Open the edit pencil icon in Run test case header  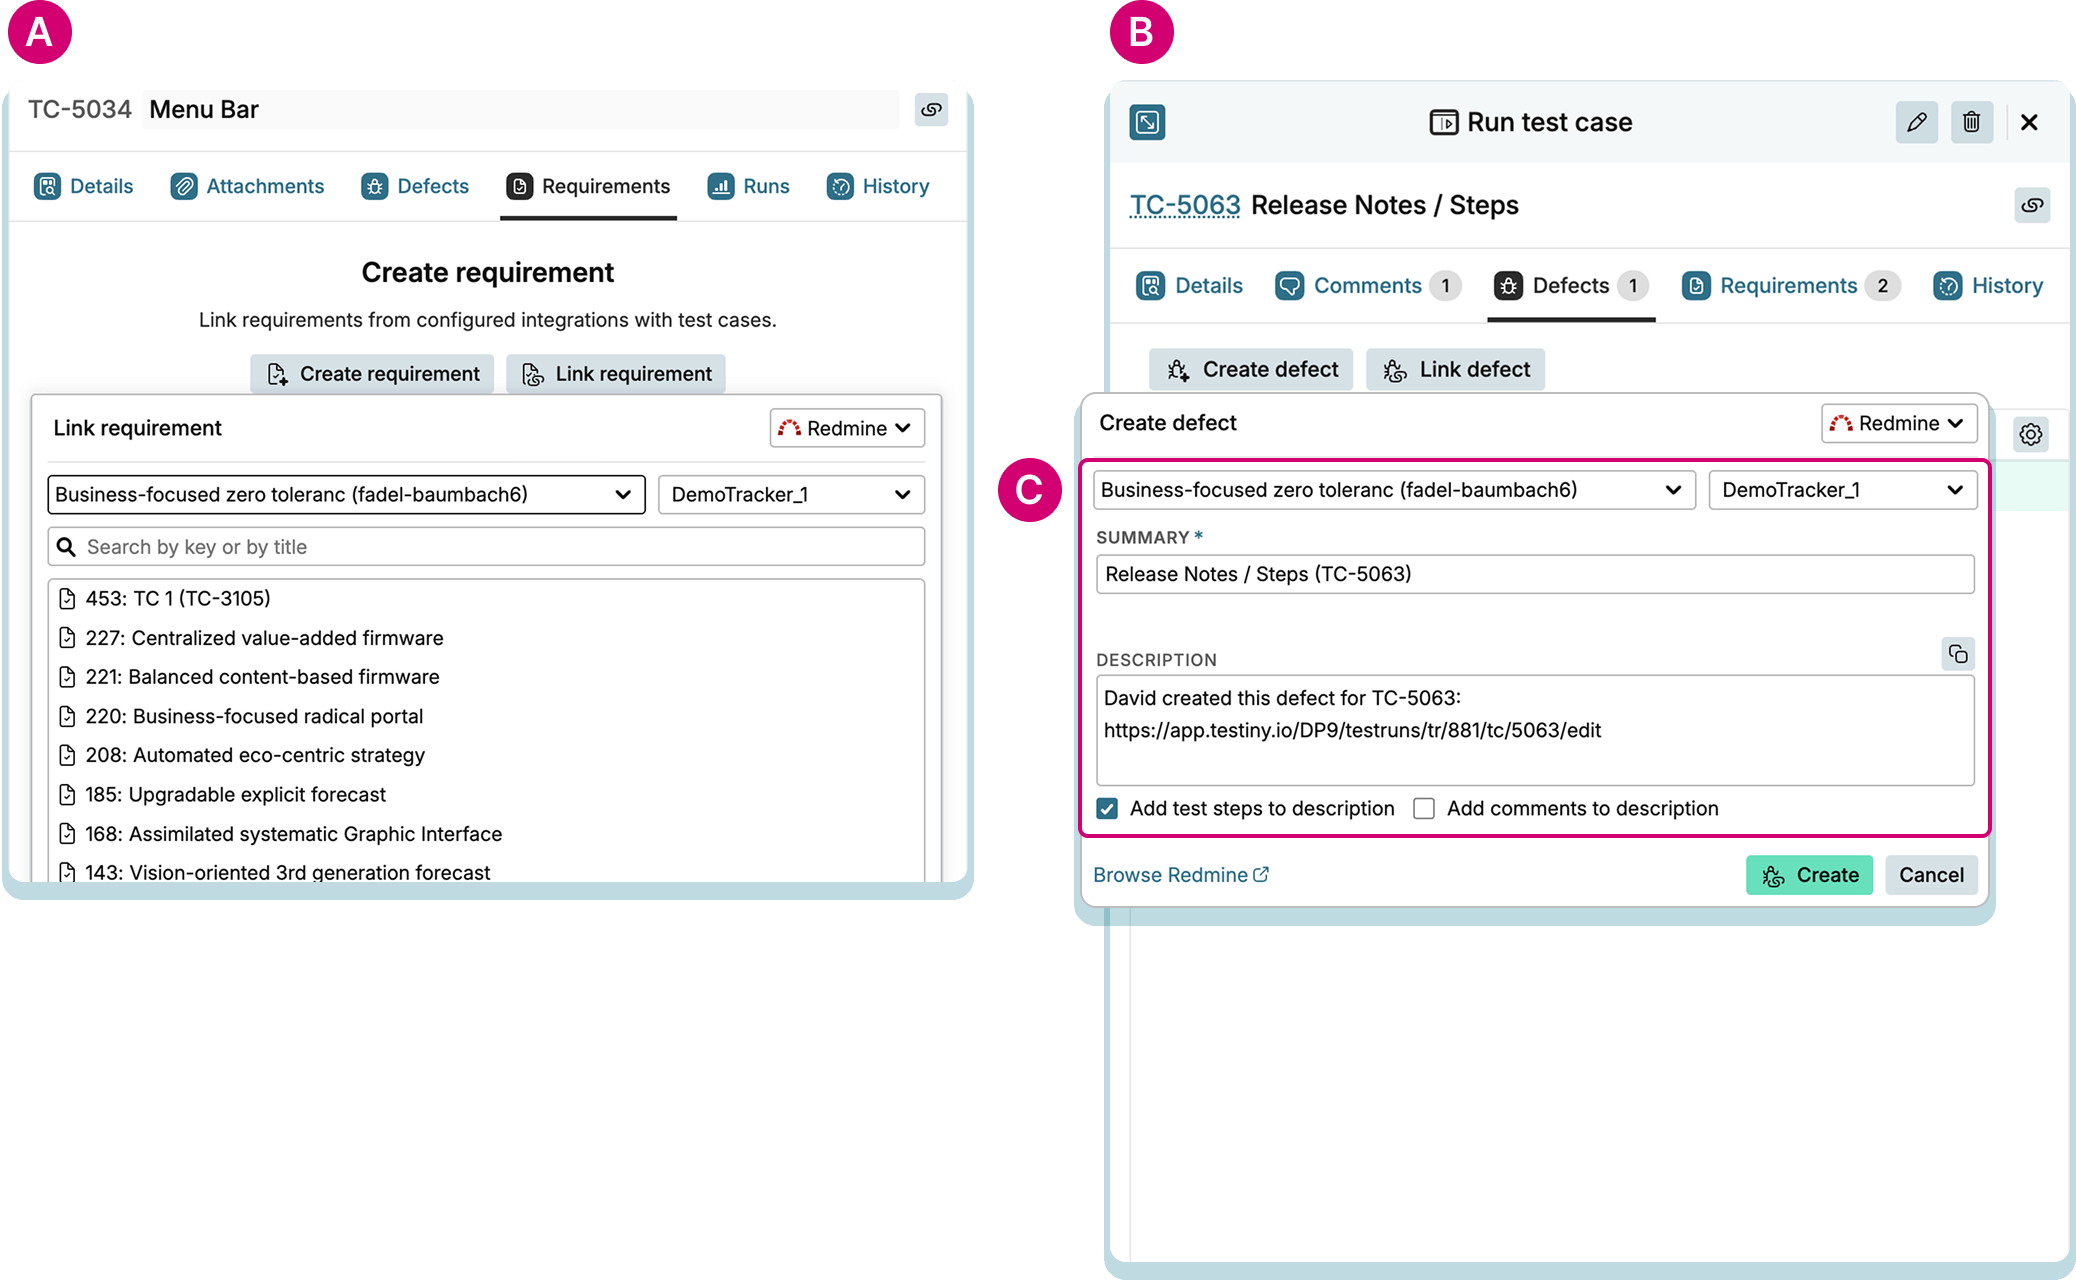1917,122
